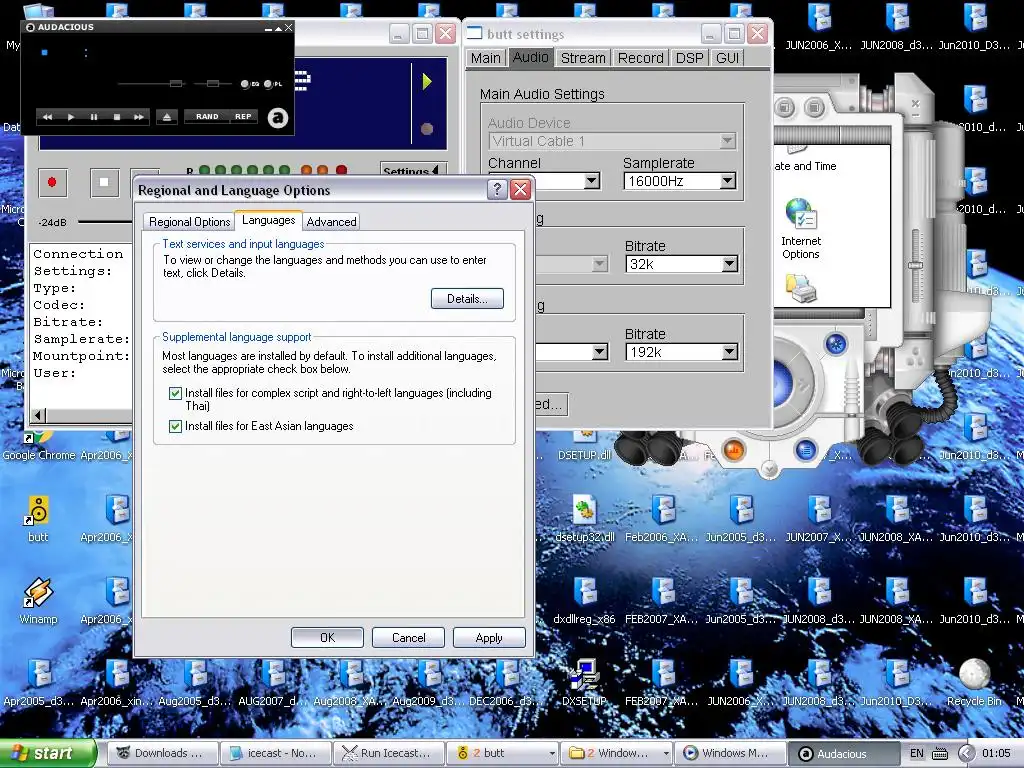
Task: Click the Details... button
Action: pos(467,298)
